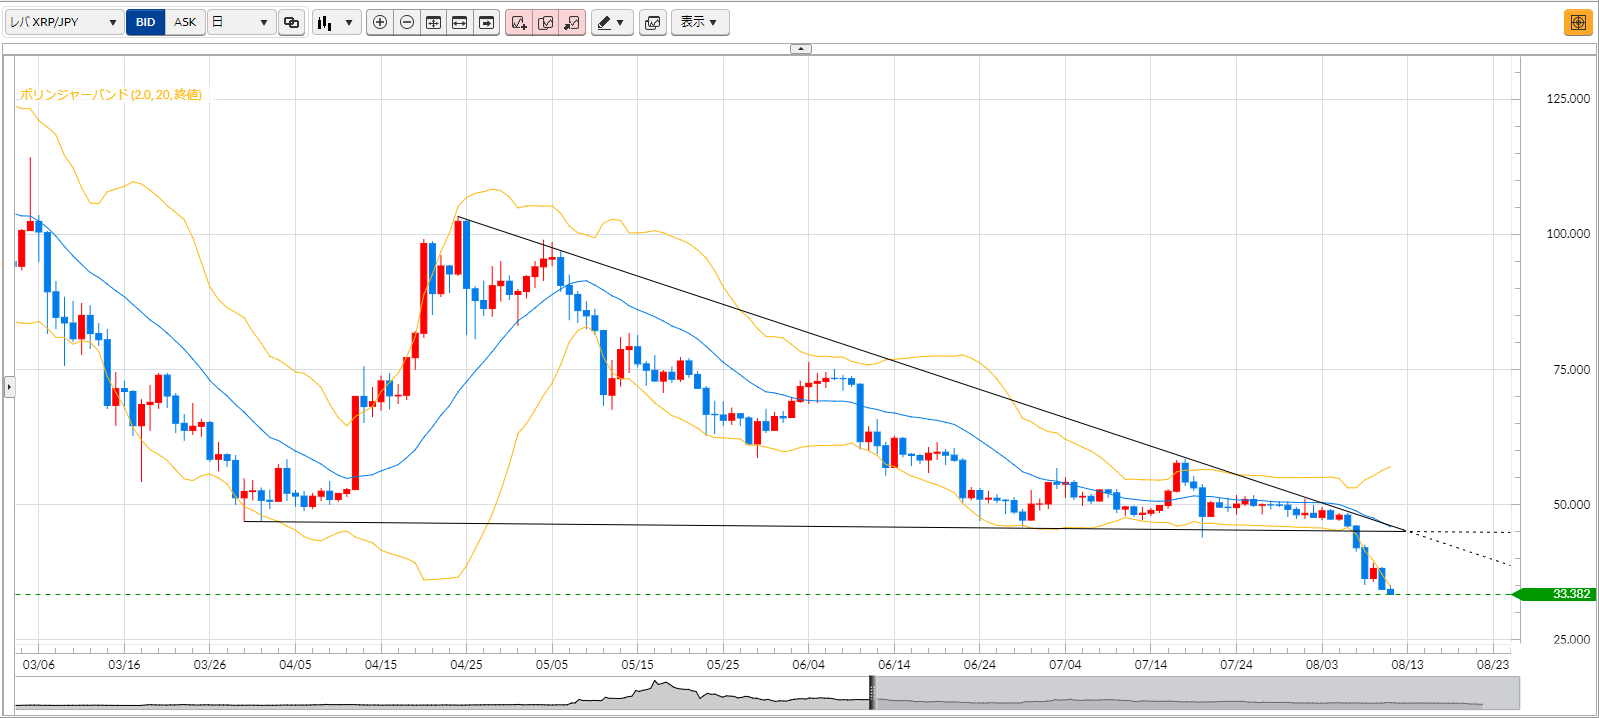Click the linked-windows sync icon
Viewport: 1599px width, 718px height.
(x=291, y=22)
